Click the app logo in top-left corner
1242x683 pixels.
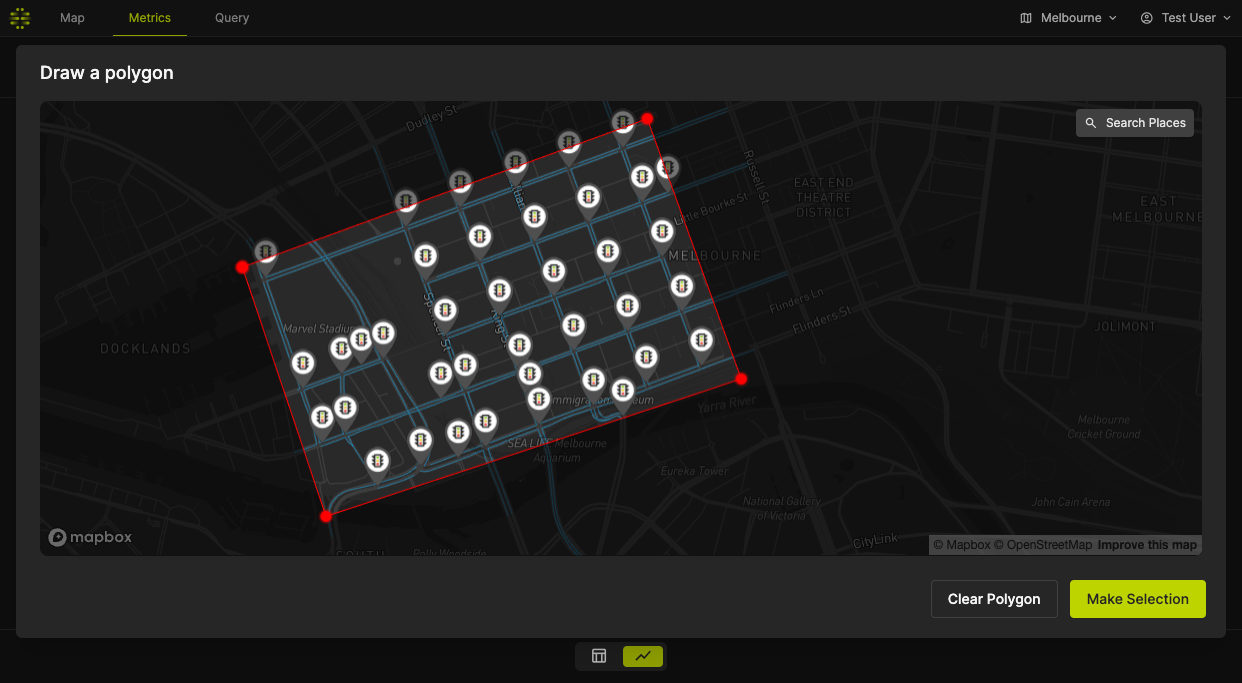20,18
